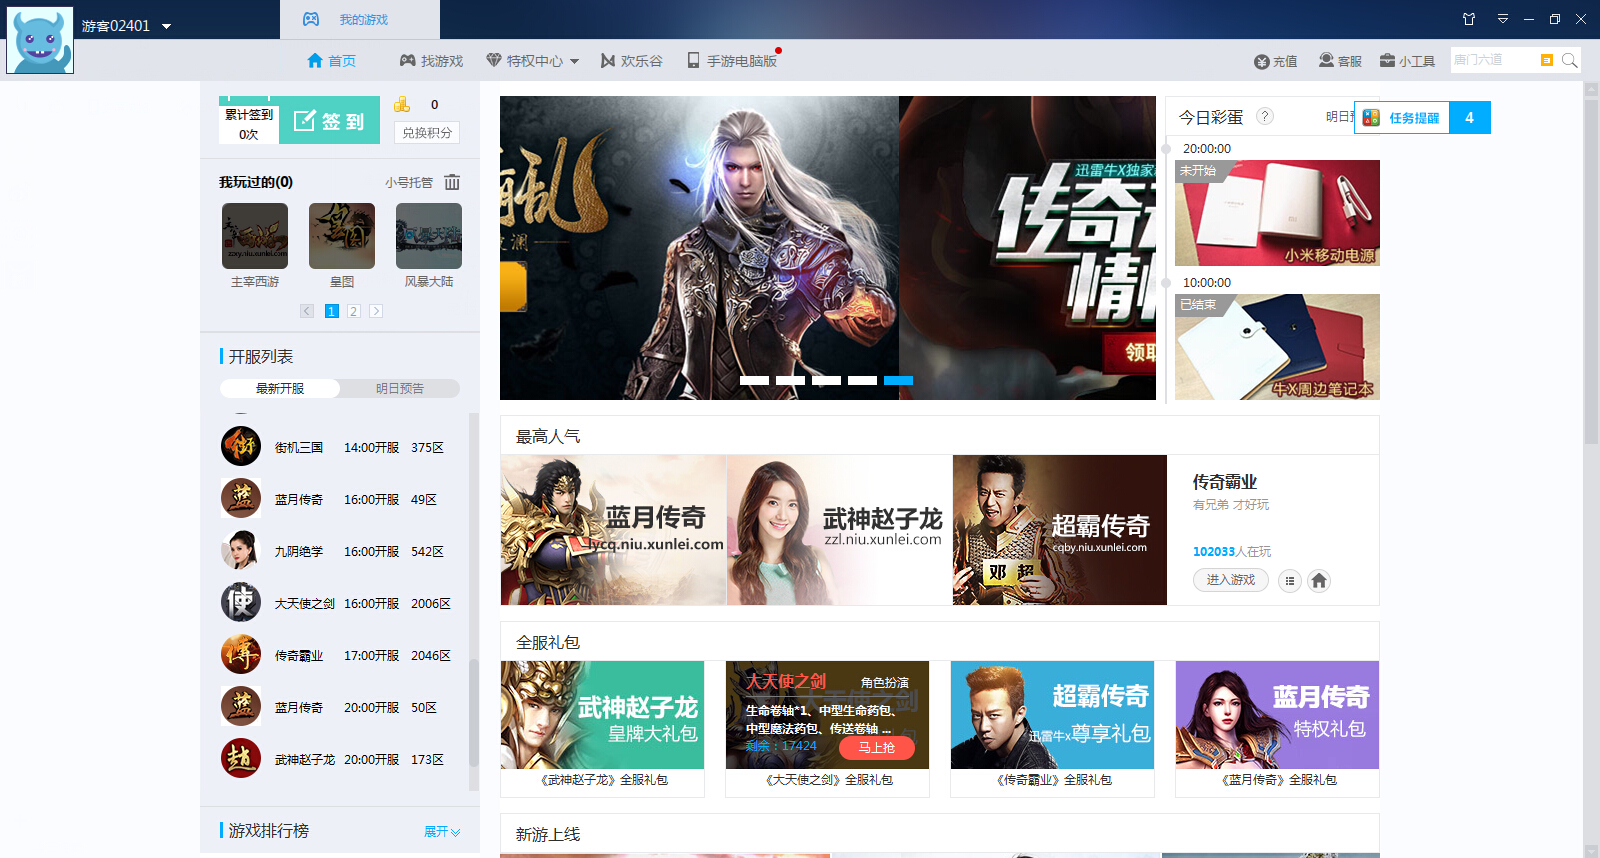Open the 欢乐谷 menu item
Viewport: 1600px width, 858px height.
(631, 61)
